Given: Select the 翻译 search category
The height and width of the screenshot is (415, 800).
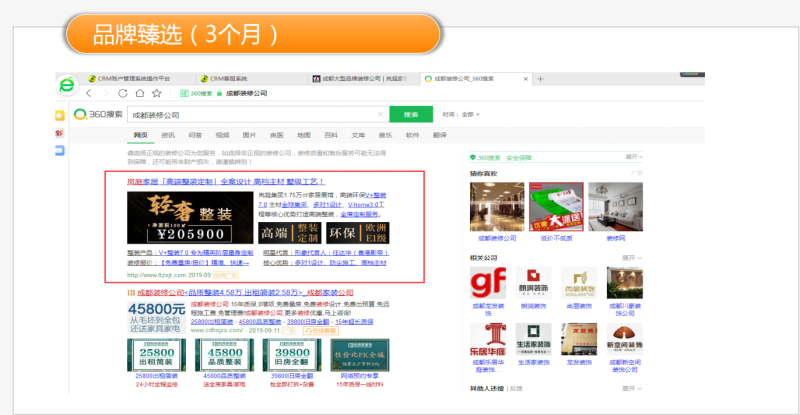Looking at the screenshot, I should click(440, 135).
